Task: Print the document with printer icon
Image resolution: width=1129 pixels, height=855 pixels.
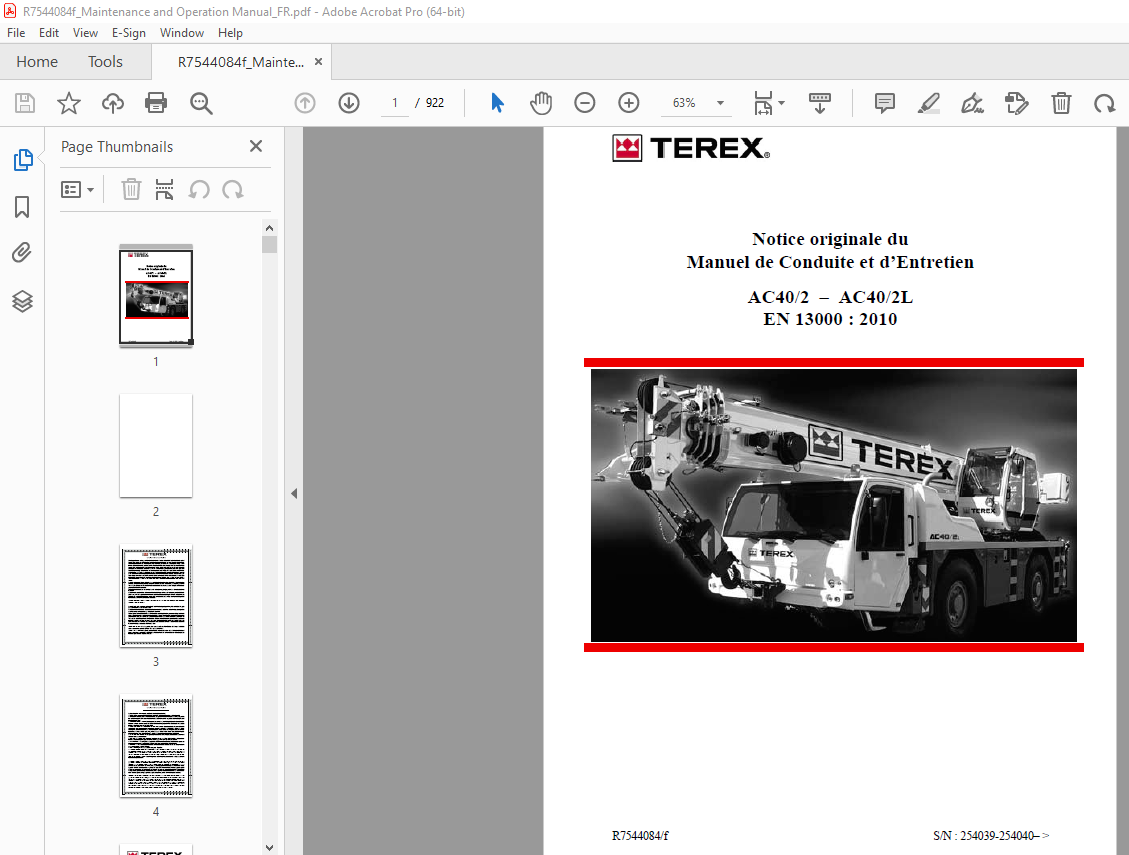Action: click(x=156, y=103)
